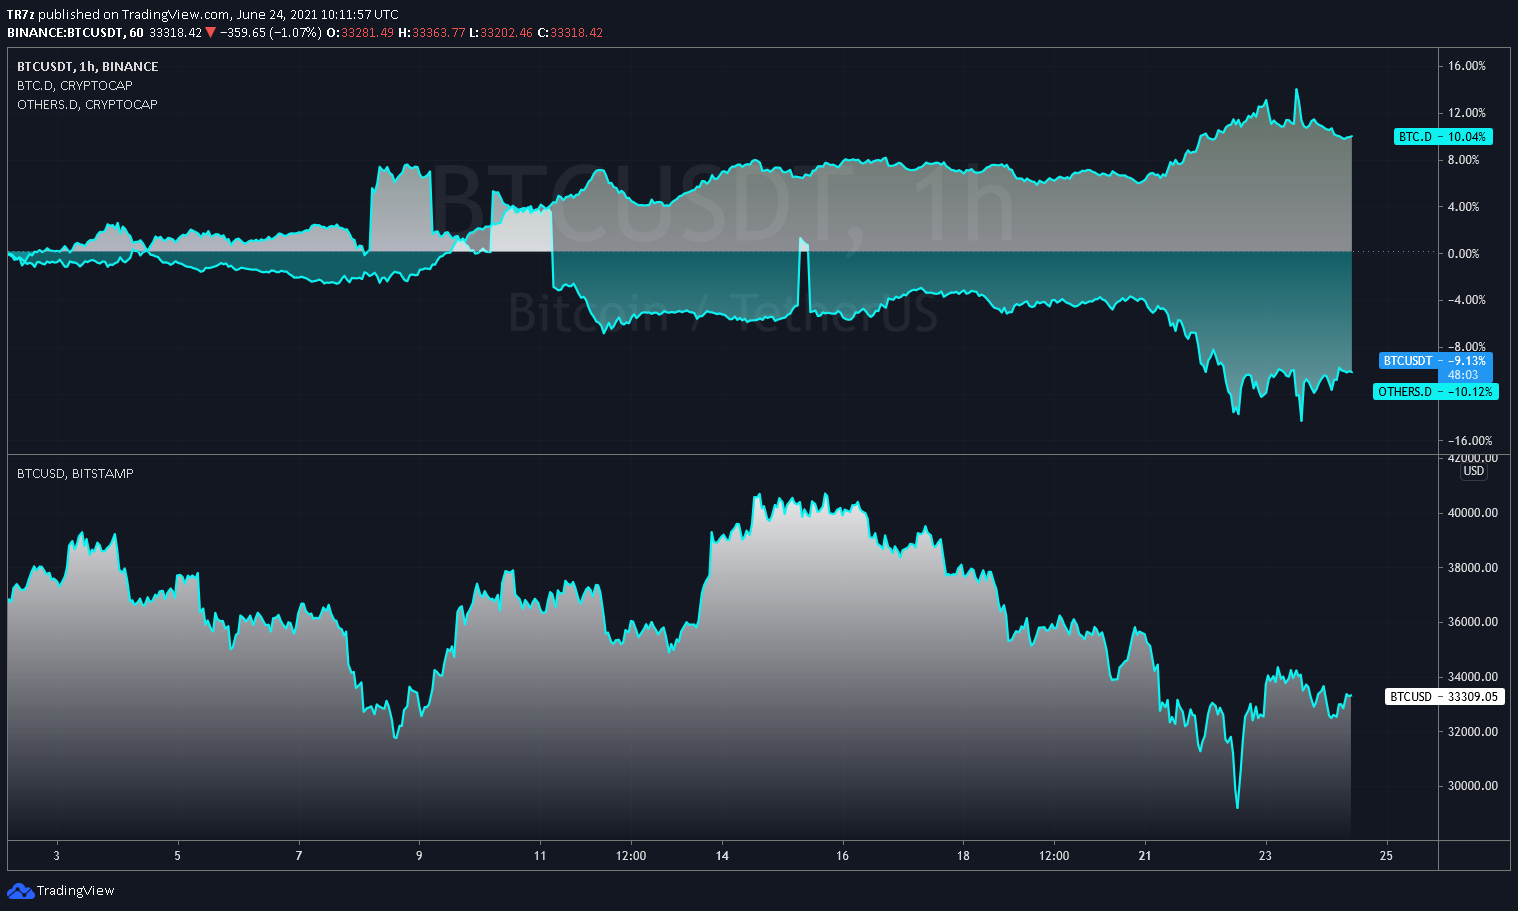Click the BTC.D 10.04% price label

1443,137
